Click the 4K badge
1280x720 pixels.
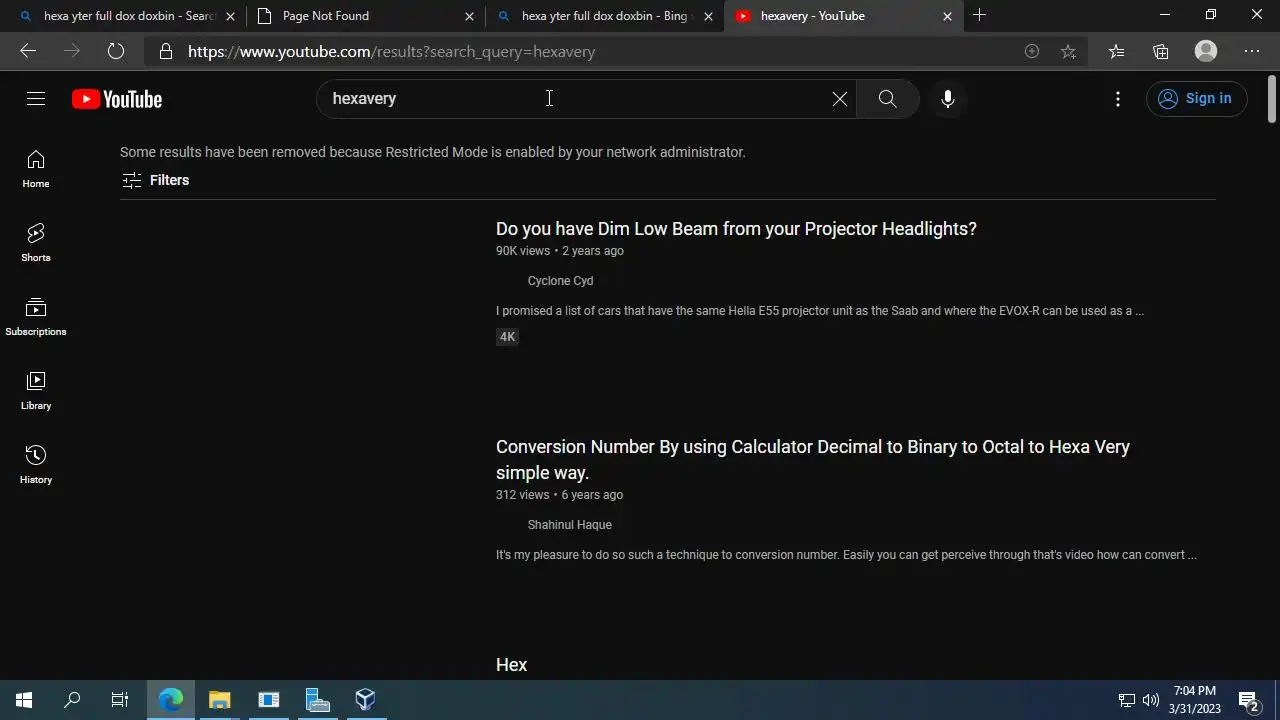point(507,337)
